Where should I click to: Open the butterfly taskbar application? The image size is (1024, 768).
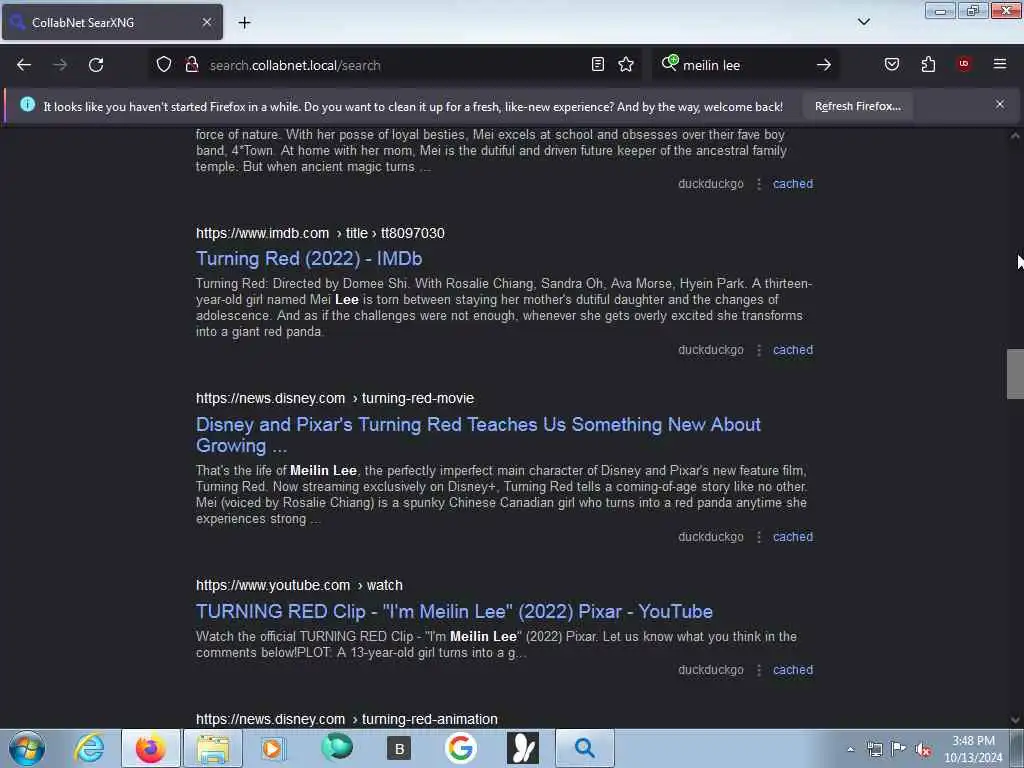pyautogui.click(x=522, y=748)
